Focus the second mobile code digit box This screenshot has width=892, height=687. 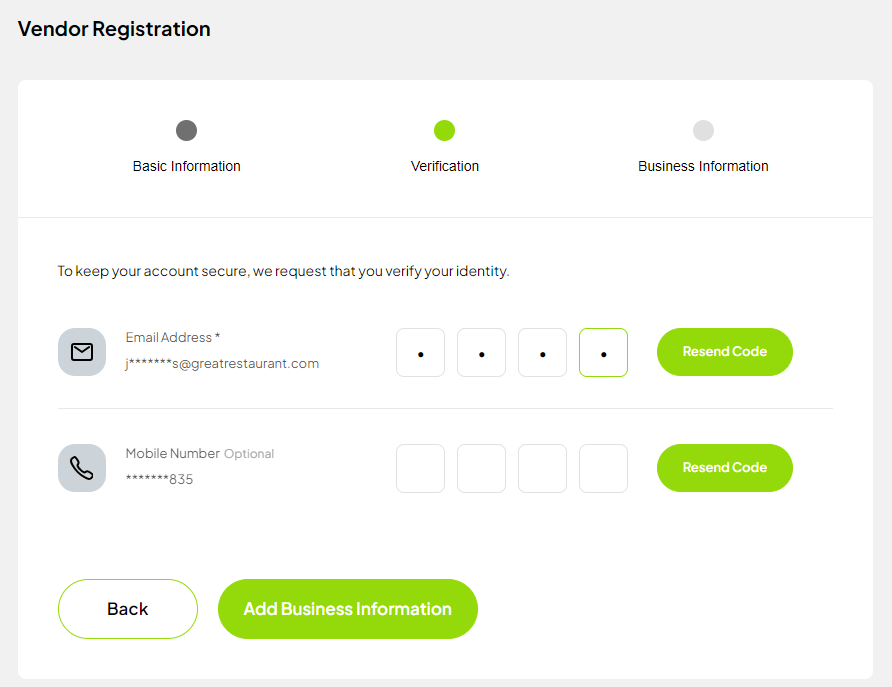point(481,469)
